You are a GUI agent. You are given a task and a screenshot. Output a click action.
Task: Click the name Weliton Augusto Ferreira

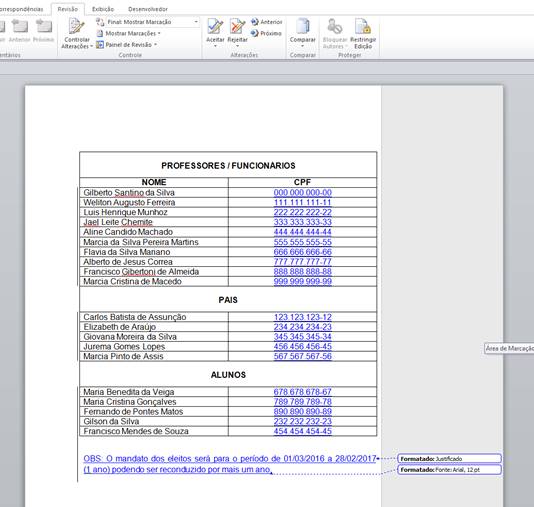[x=129, y=203]
